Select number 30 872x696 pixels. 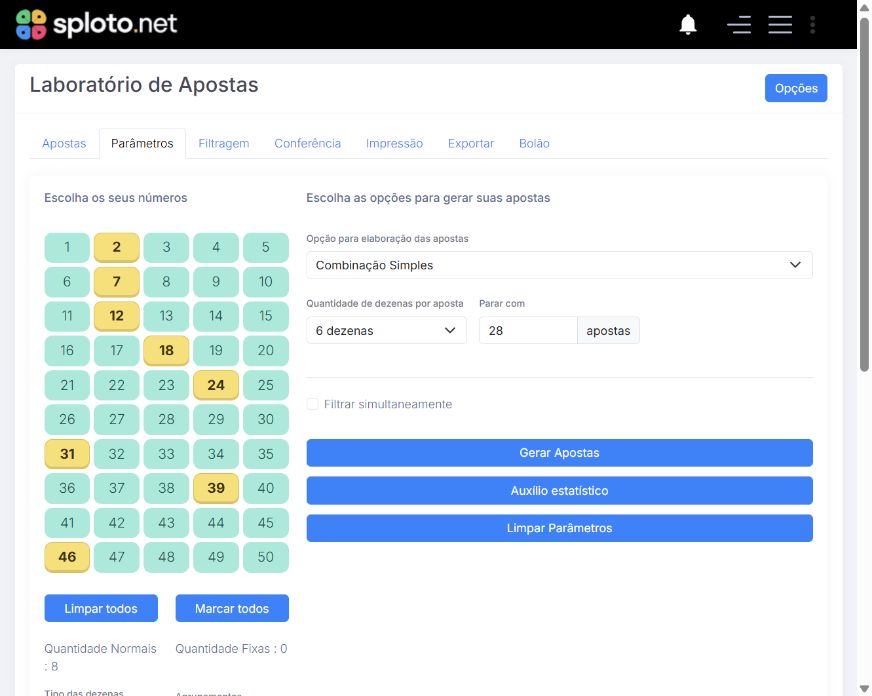(x=266, y=419)
